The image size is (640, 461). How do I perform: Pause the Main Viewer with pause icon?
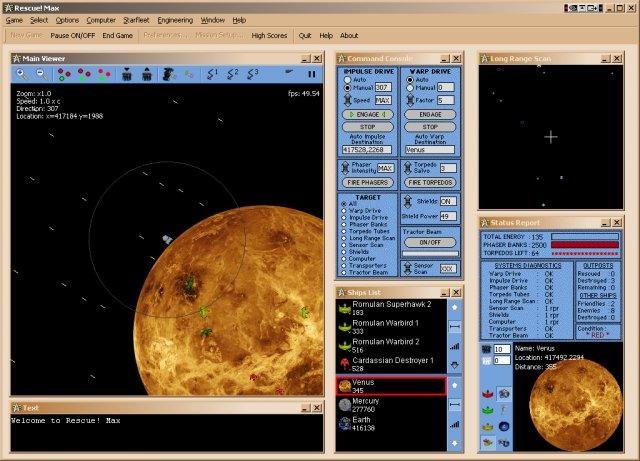pos(311,74)
